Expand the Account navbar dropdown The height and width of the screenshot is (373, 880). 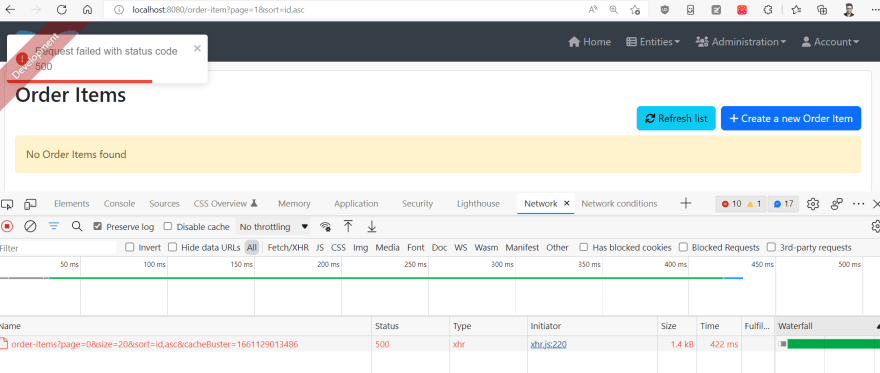pyautogui.click(x=830, y=42)
